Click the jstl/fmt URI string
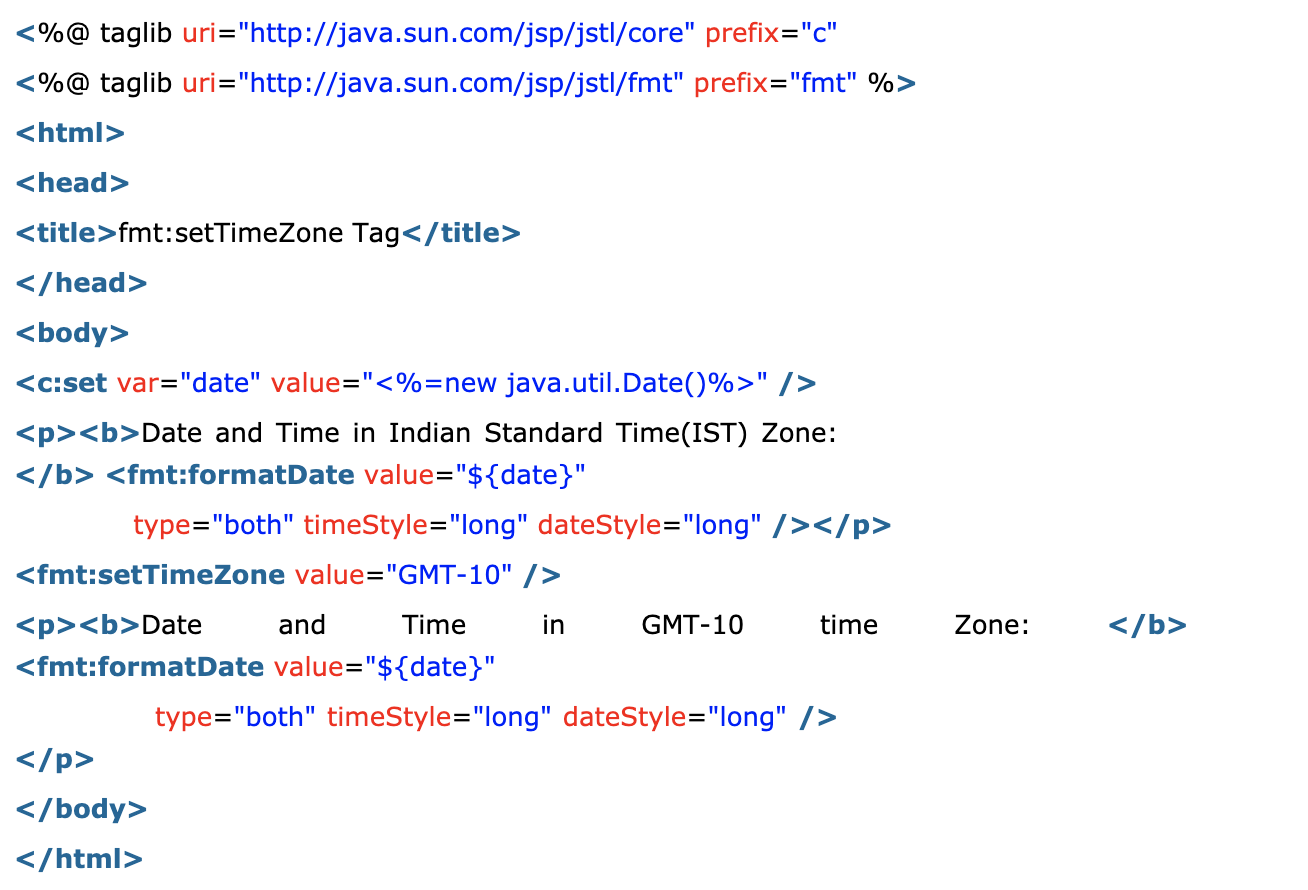This screenshot has width=1308, height=890. pos(461,83)
